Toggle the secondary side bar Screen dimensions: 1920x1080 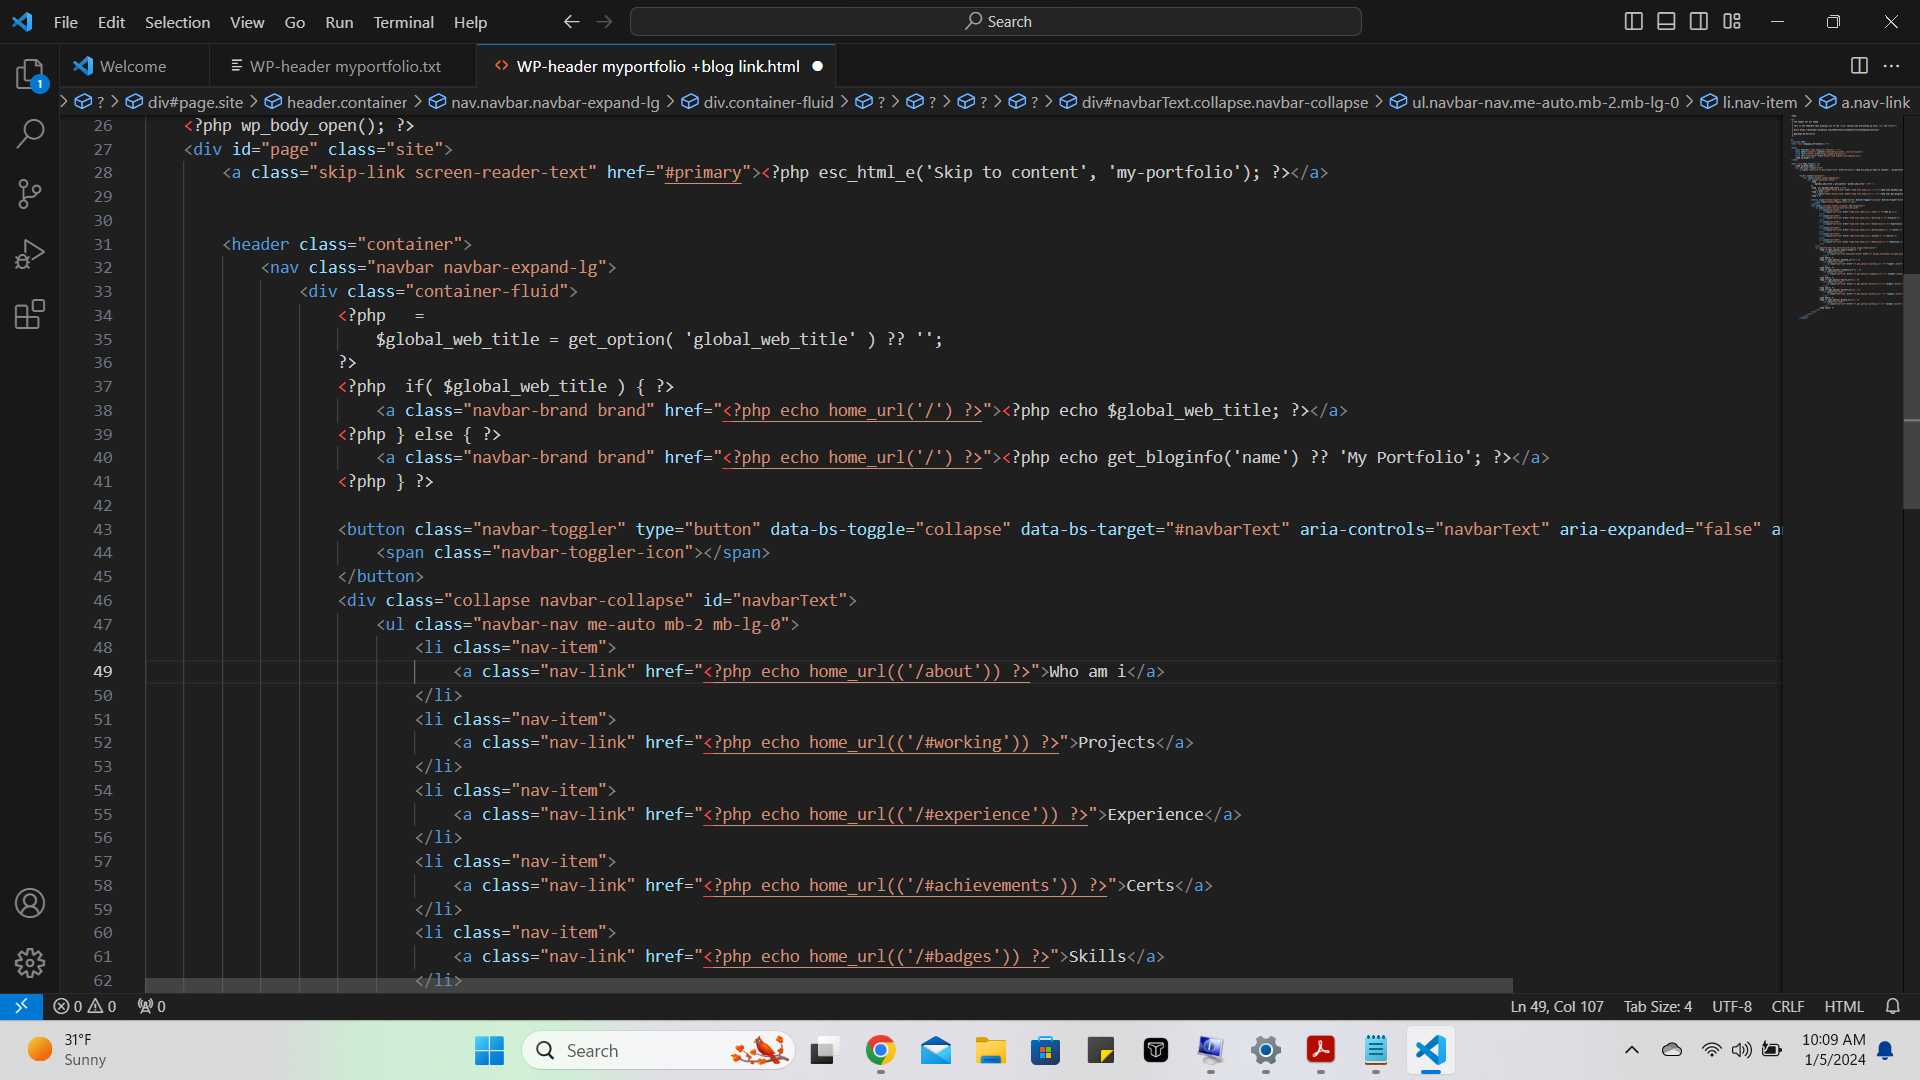1699,22
